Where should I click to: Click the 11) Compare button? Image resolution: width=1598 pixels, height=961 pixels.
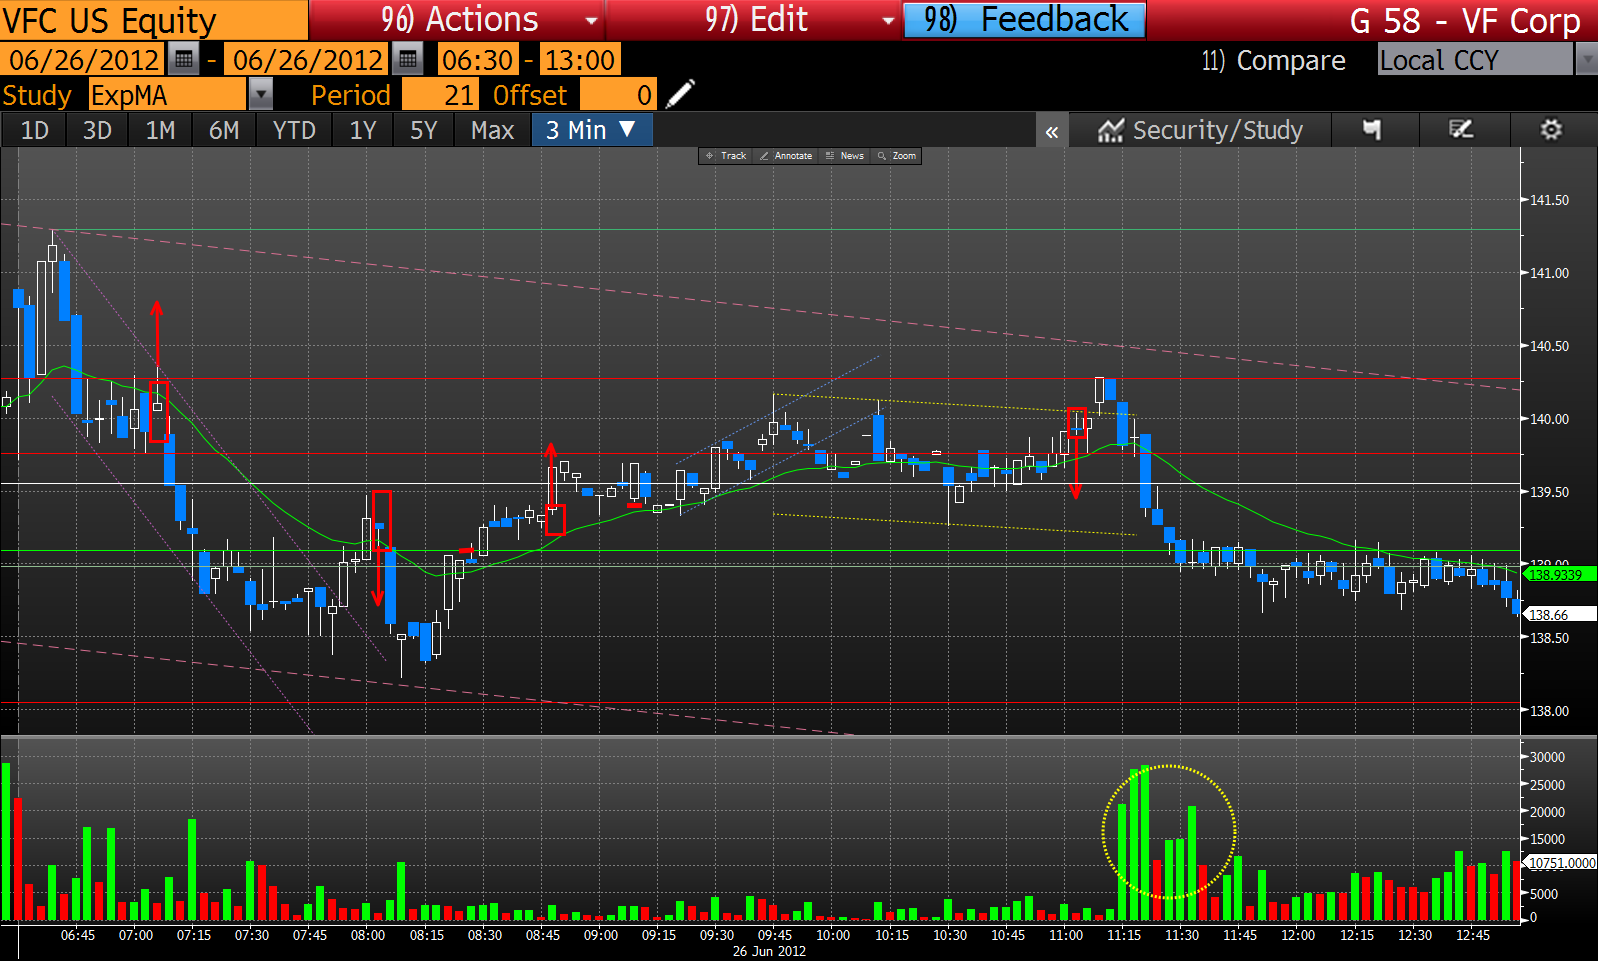pos(1273,61)
